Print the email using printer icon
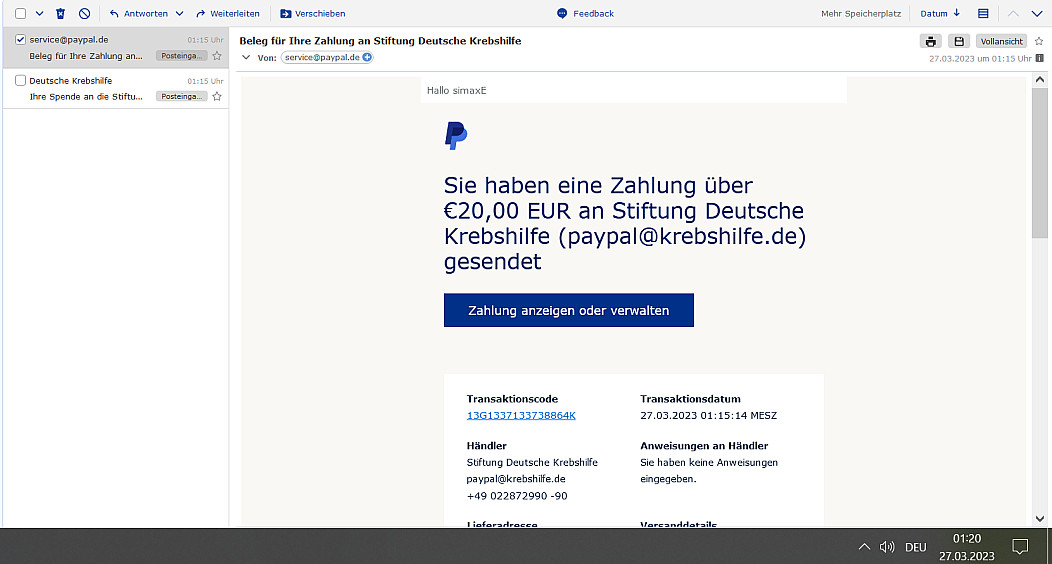1052x564 pixels. [931, 41]
